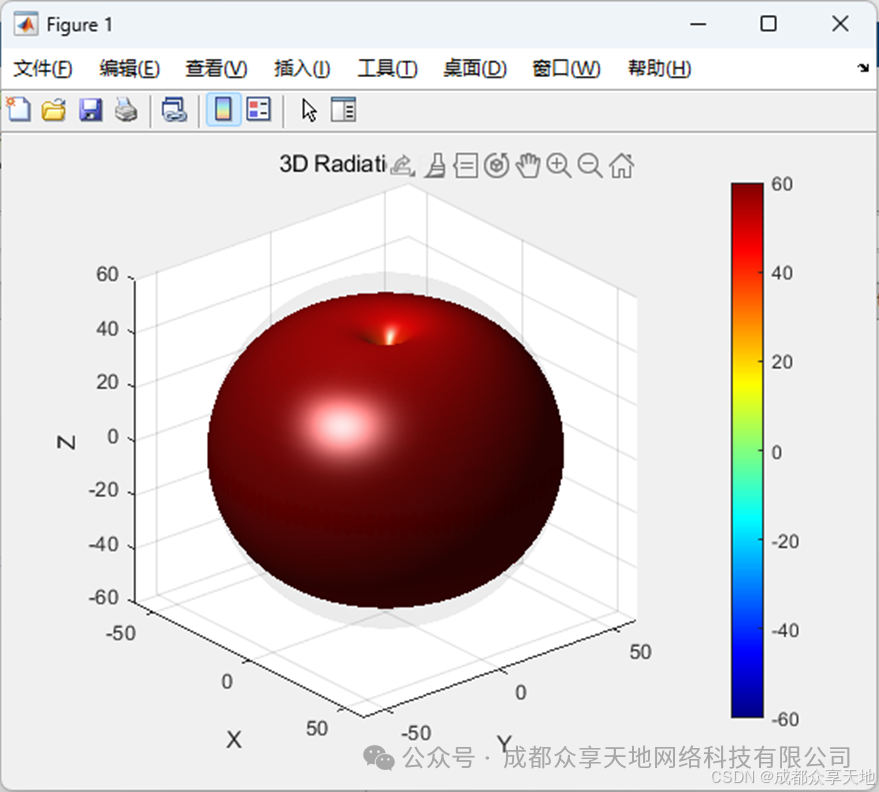Click the dock figure arrow at menu bar right
Screen dimensions: 879x792
click(863, 68)
